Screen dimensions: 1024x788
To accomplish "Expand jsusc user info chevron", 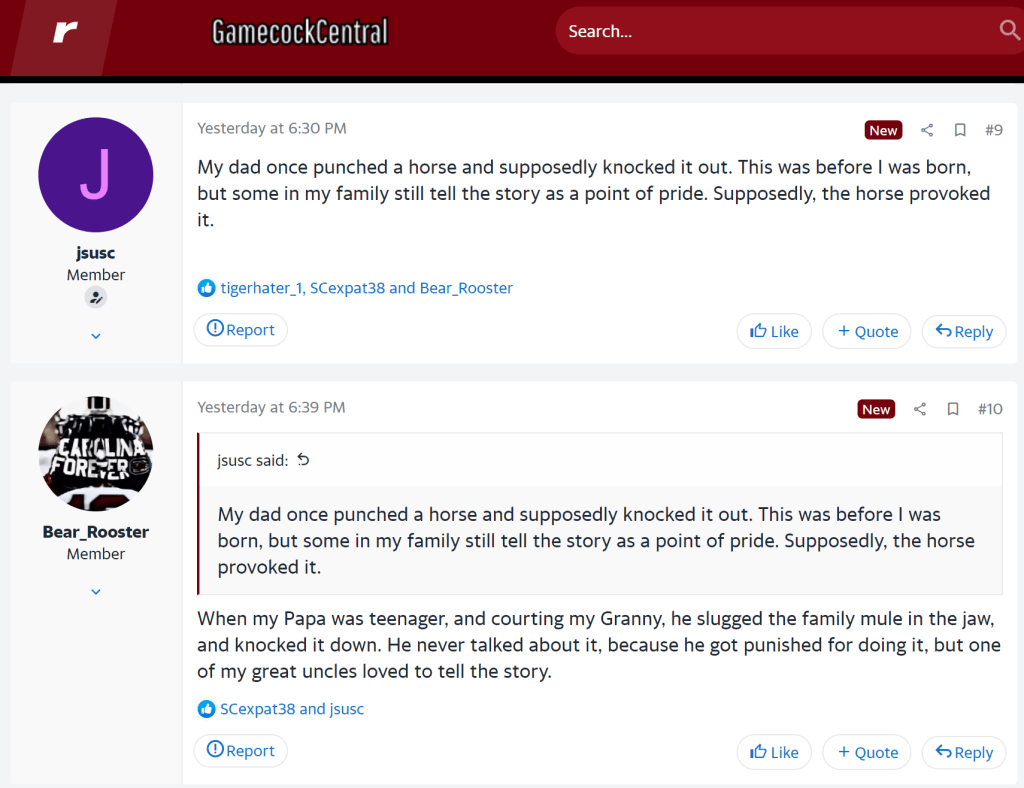I will [96, 336].
